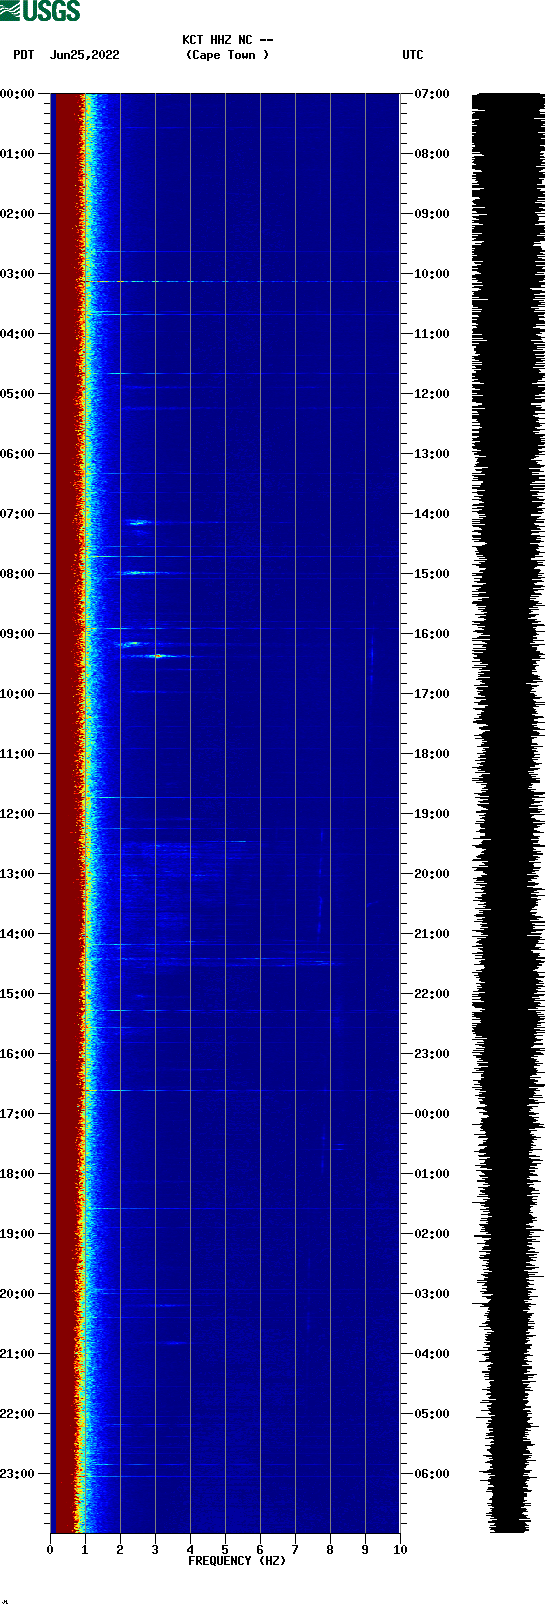Click the UTC axis '11:00' time label

[432, 334]
